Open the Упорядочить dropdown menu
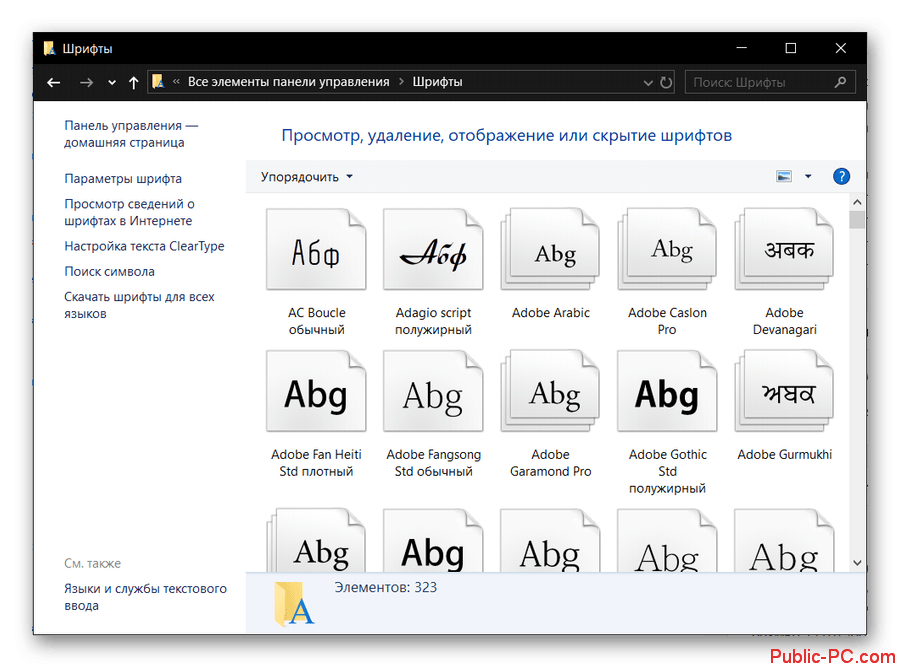 point(307,177)
